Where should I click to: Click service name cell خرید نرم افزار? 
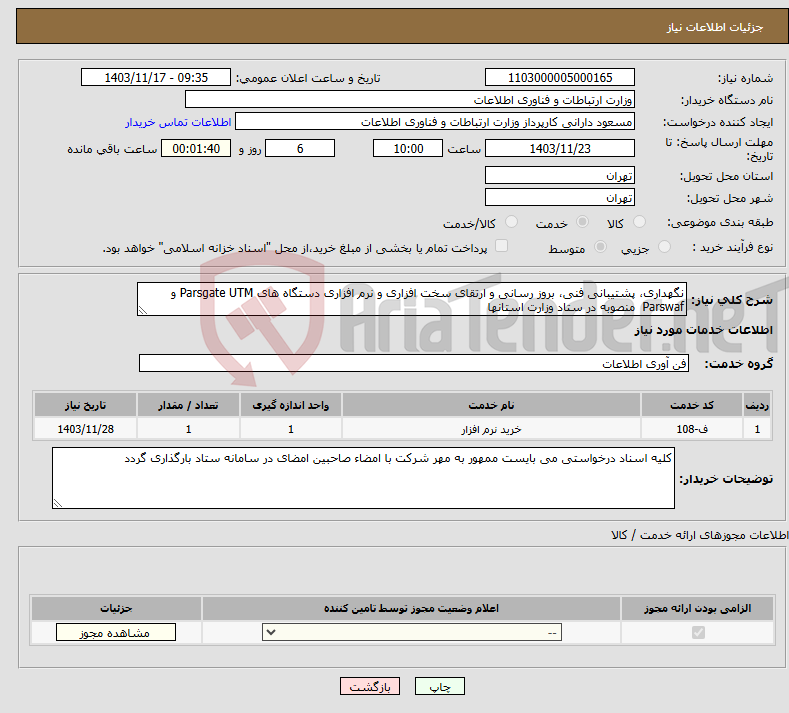pyautogui.click(x=491, y=429)
